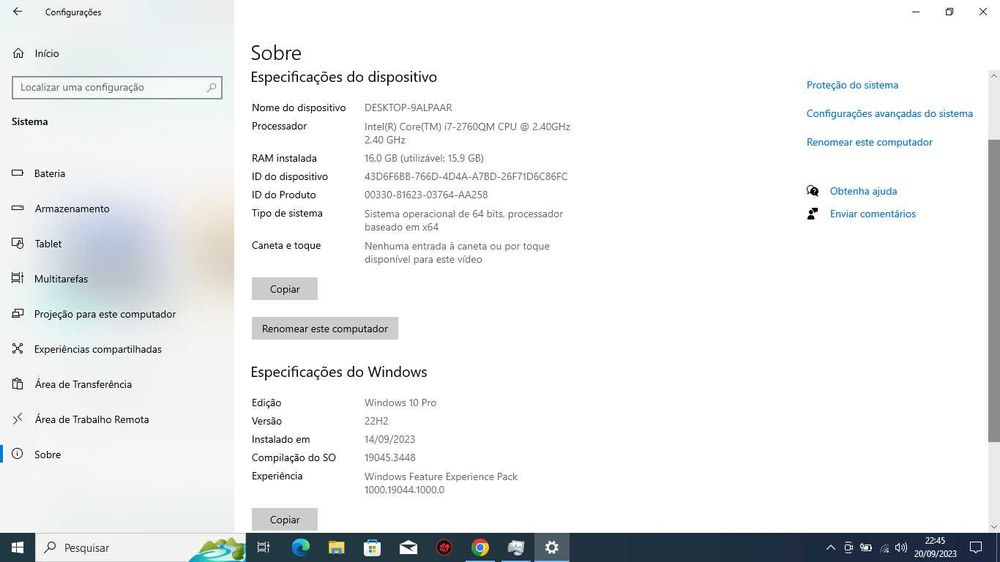The image size is (1000, 562).
Task: Go back with the arrow next to Configurações
Action: pyautogui.click(x=17, y=11)
